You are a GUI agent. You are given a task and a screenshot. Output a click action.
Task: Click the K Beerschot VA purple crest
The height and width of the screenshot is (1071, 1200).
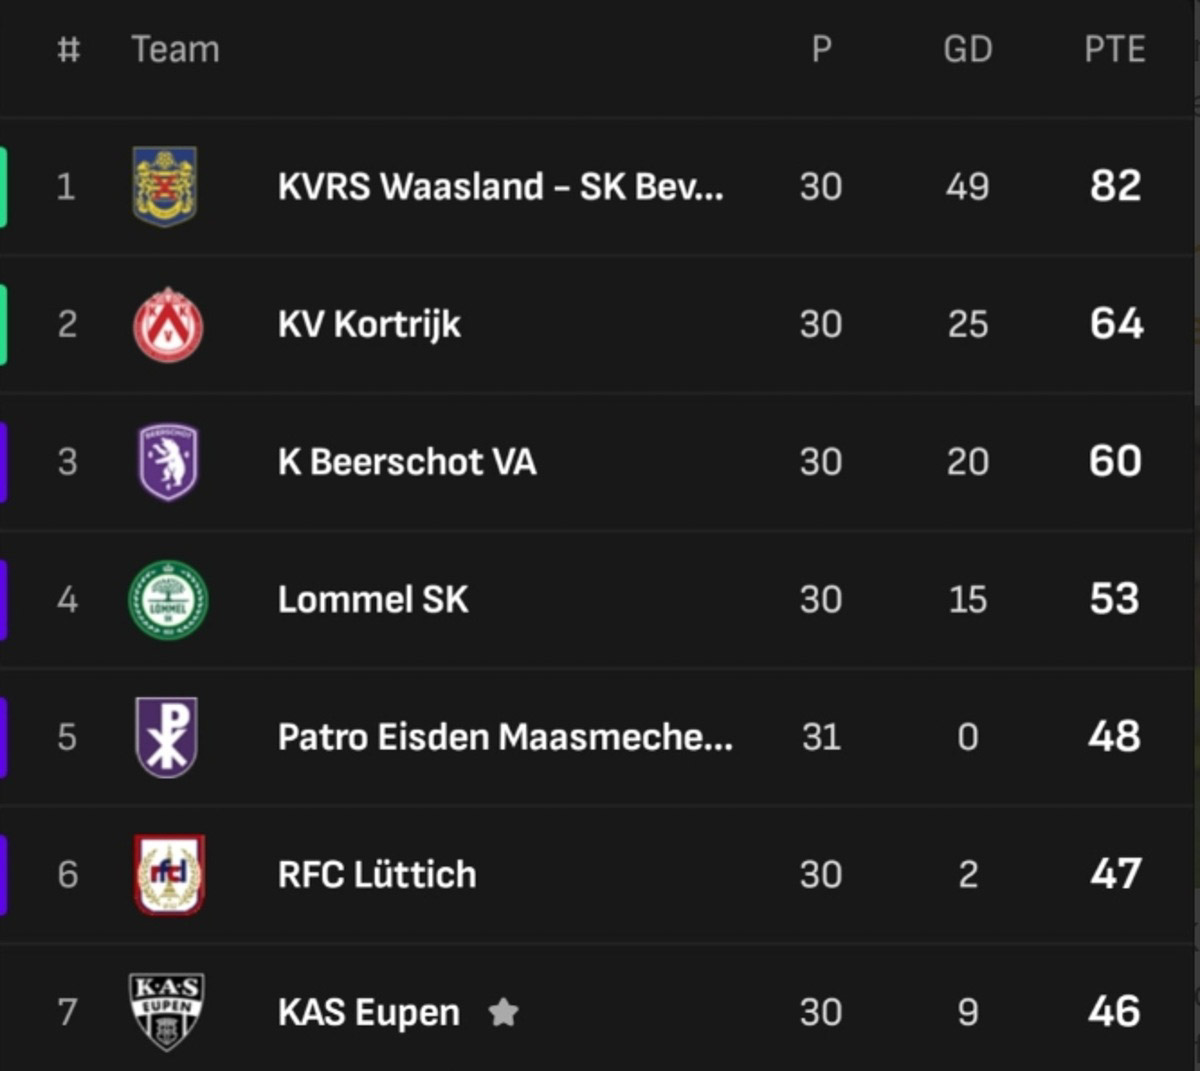(167, 461)
